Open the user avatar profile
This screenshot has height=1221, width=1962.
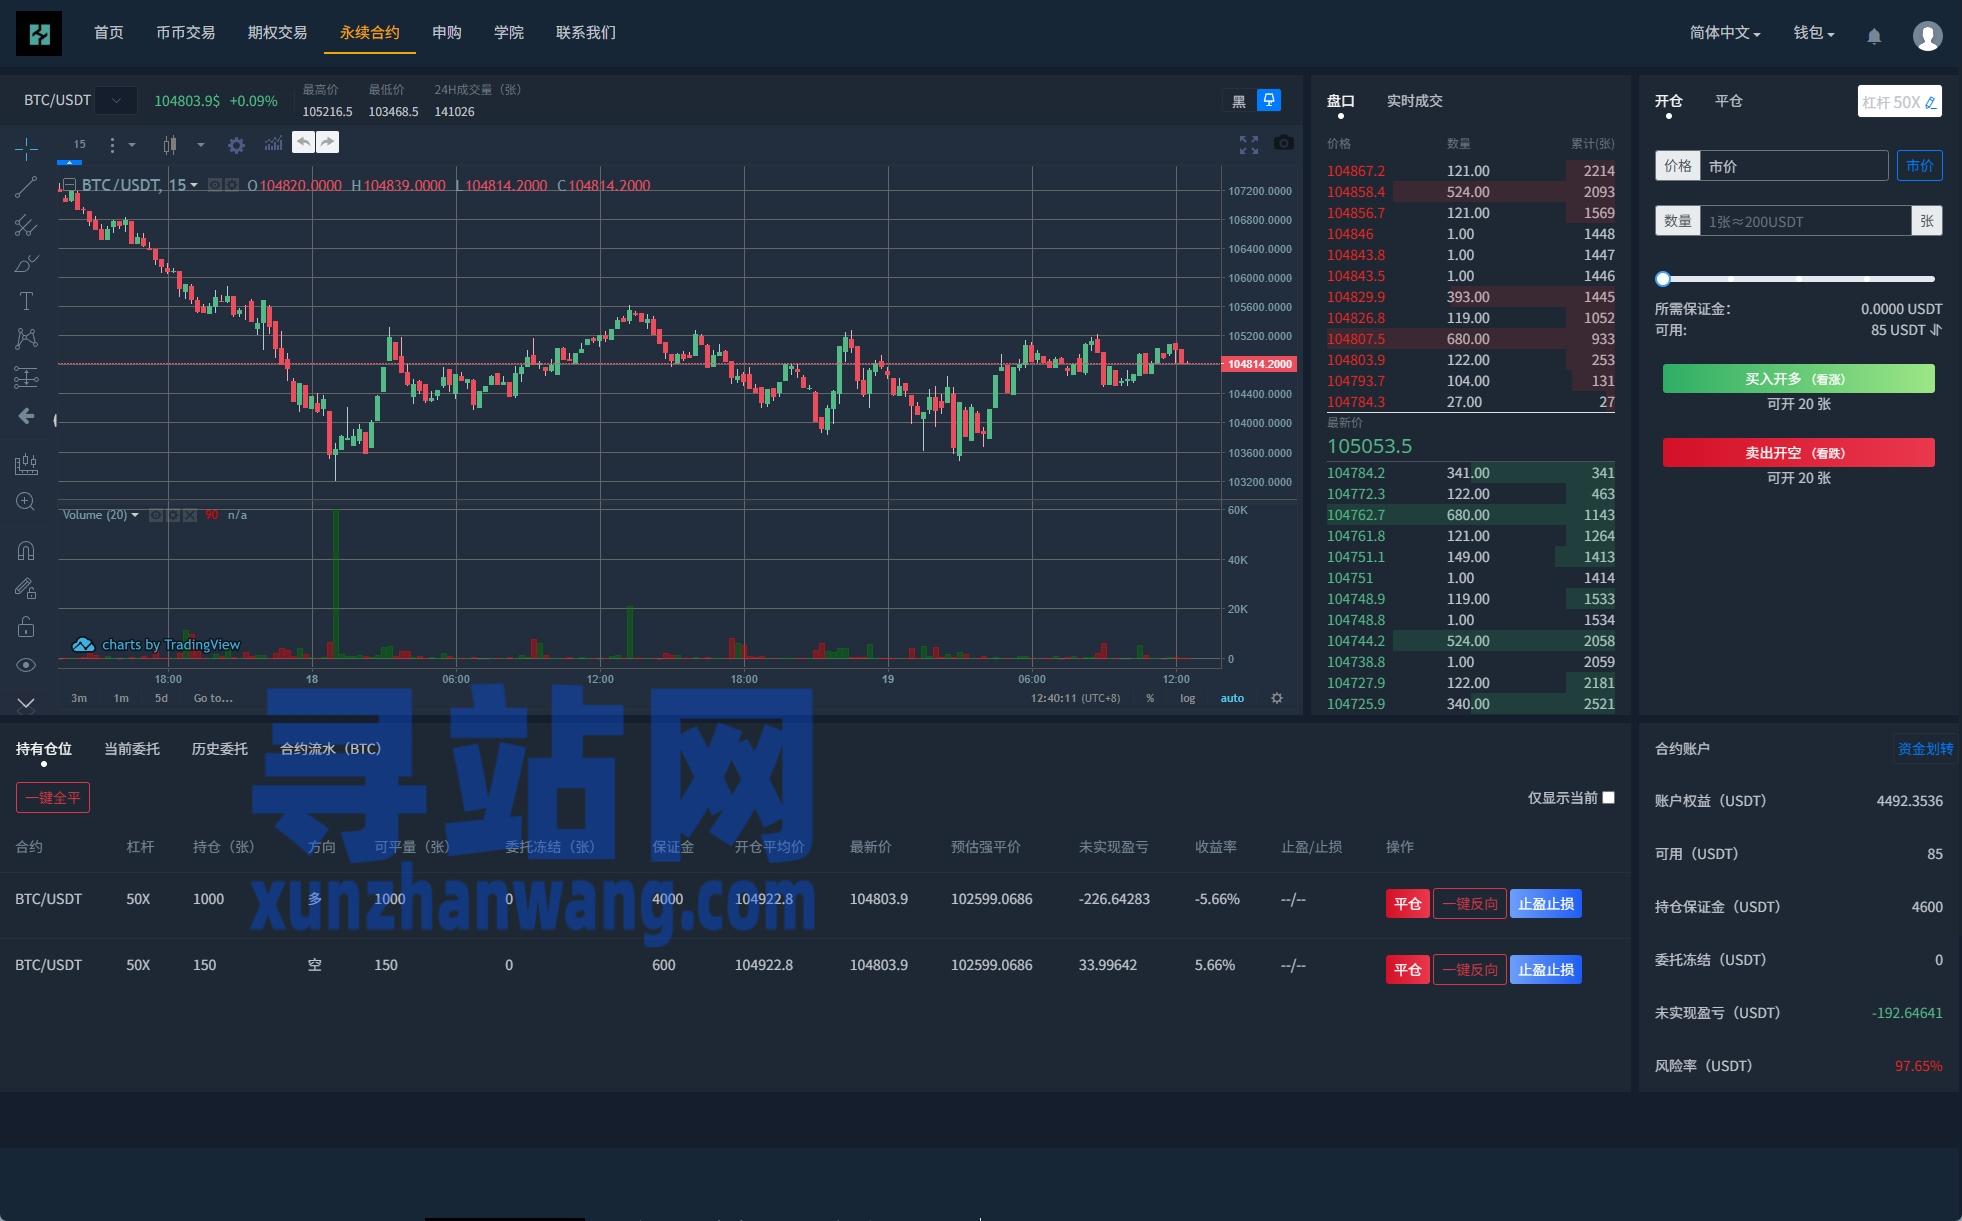coord(1927,35)
